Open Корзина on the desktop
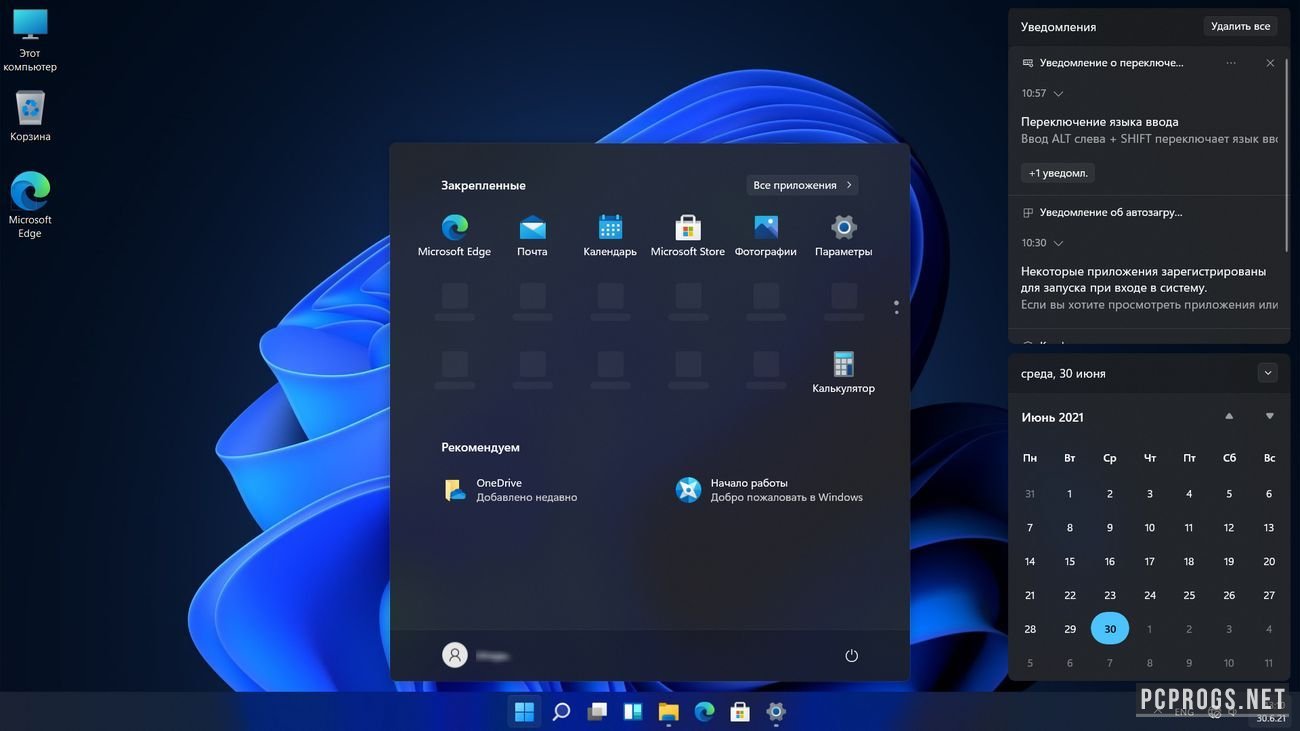 [29, 108]
